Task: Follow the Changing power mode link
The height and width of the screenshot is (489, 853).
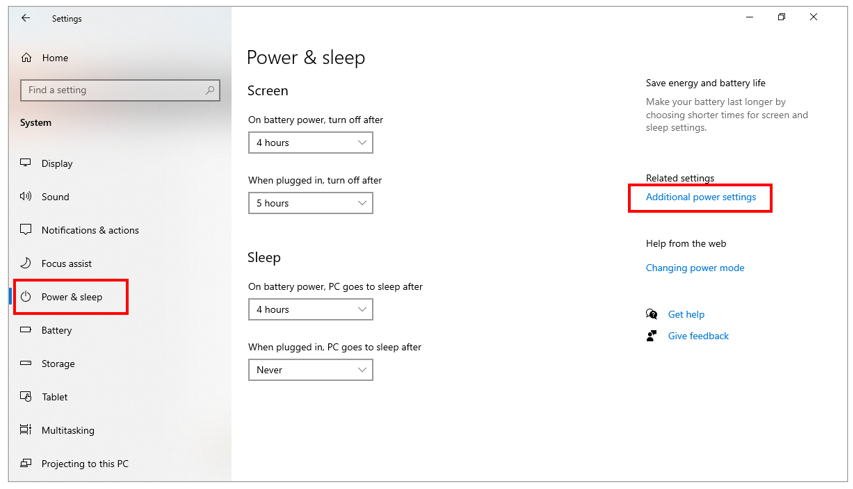Action: point(695,268)
